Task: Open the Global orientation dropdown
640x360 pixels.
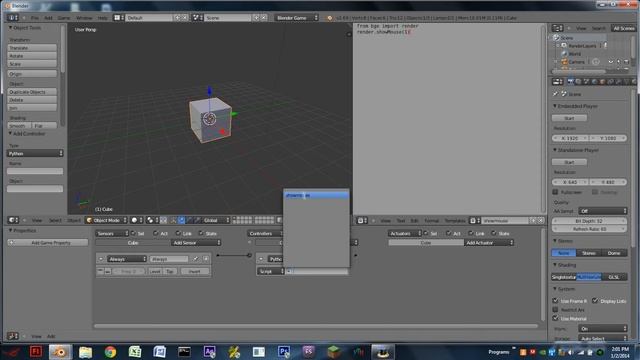Action: click(x=216, y=220)
